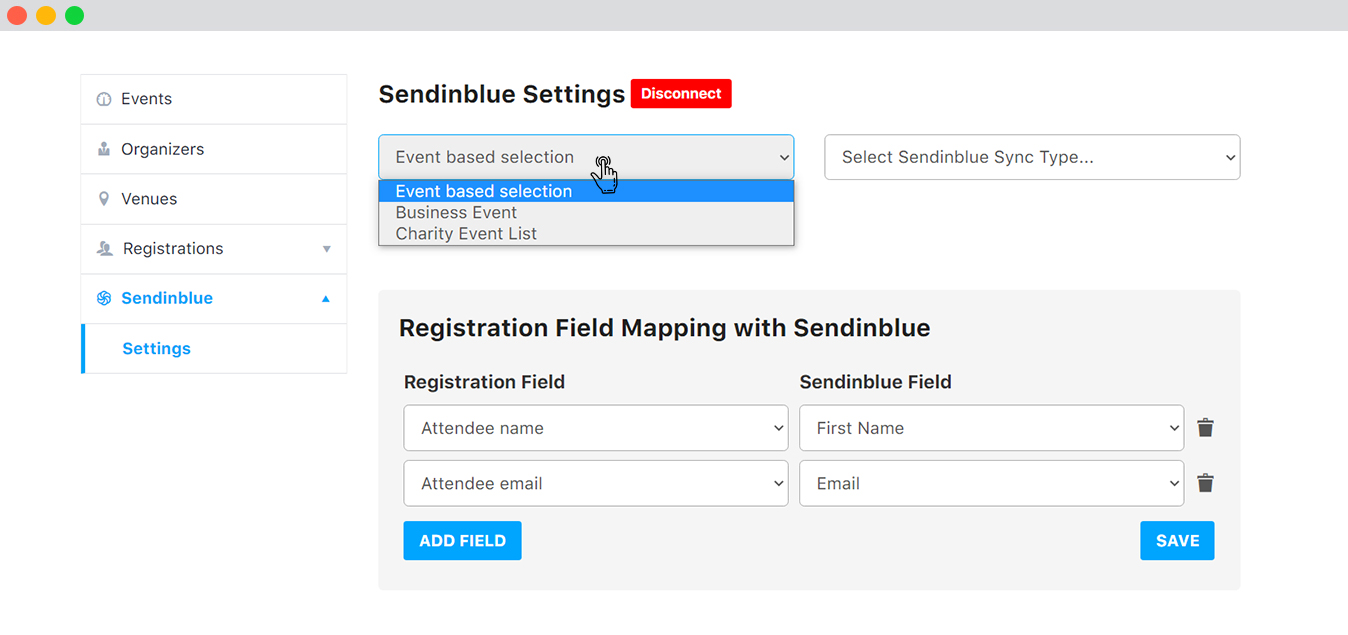
Task: Click the Events info icon in sidebar
Action: tap(103, 99)
